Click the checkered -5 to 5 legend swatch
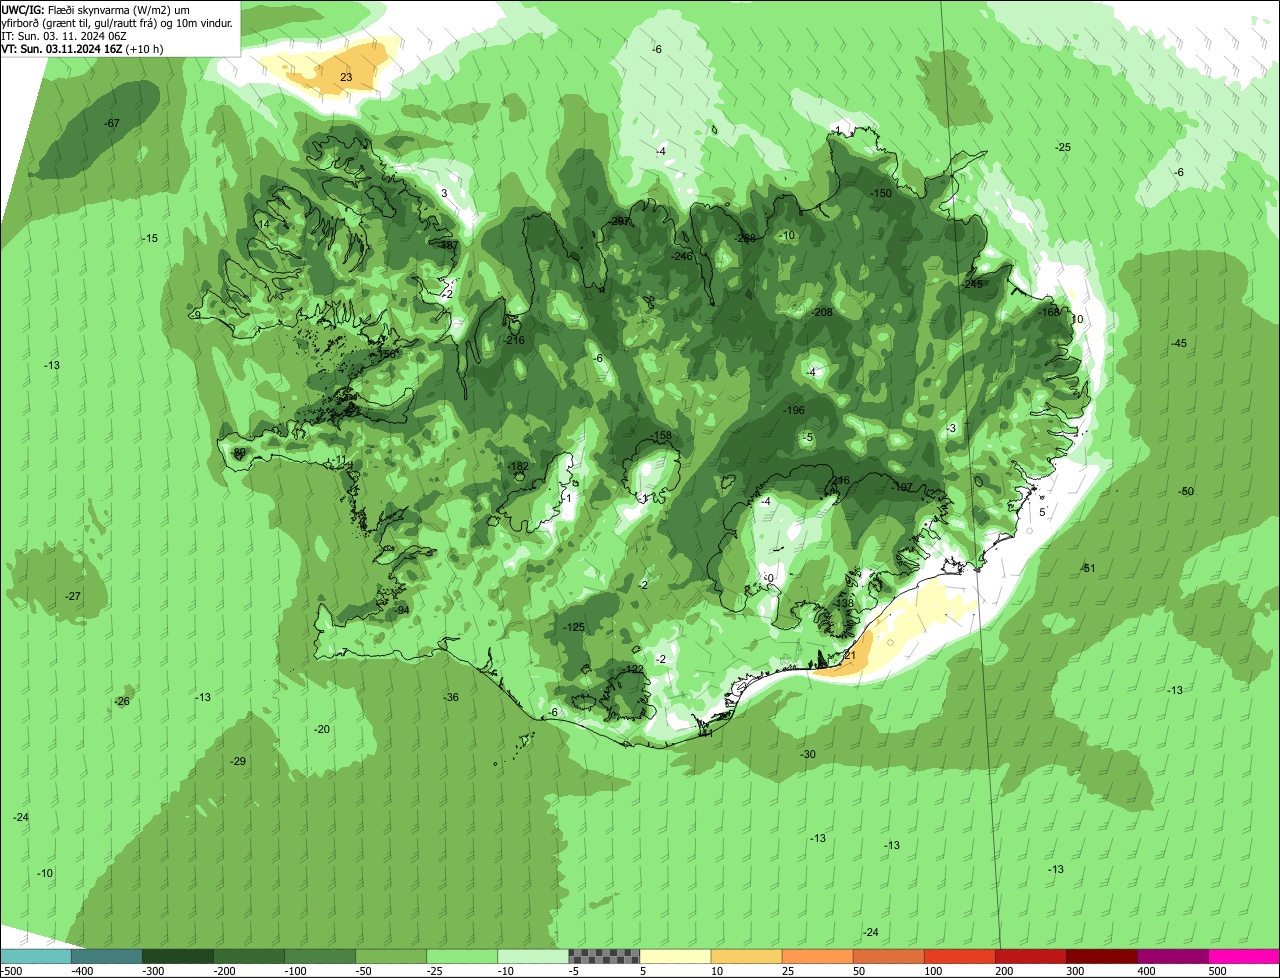The height and width of the screenshot is (978, 1280). click(604, 956)
